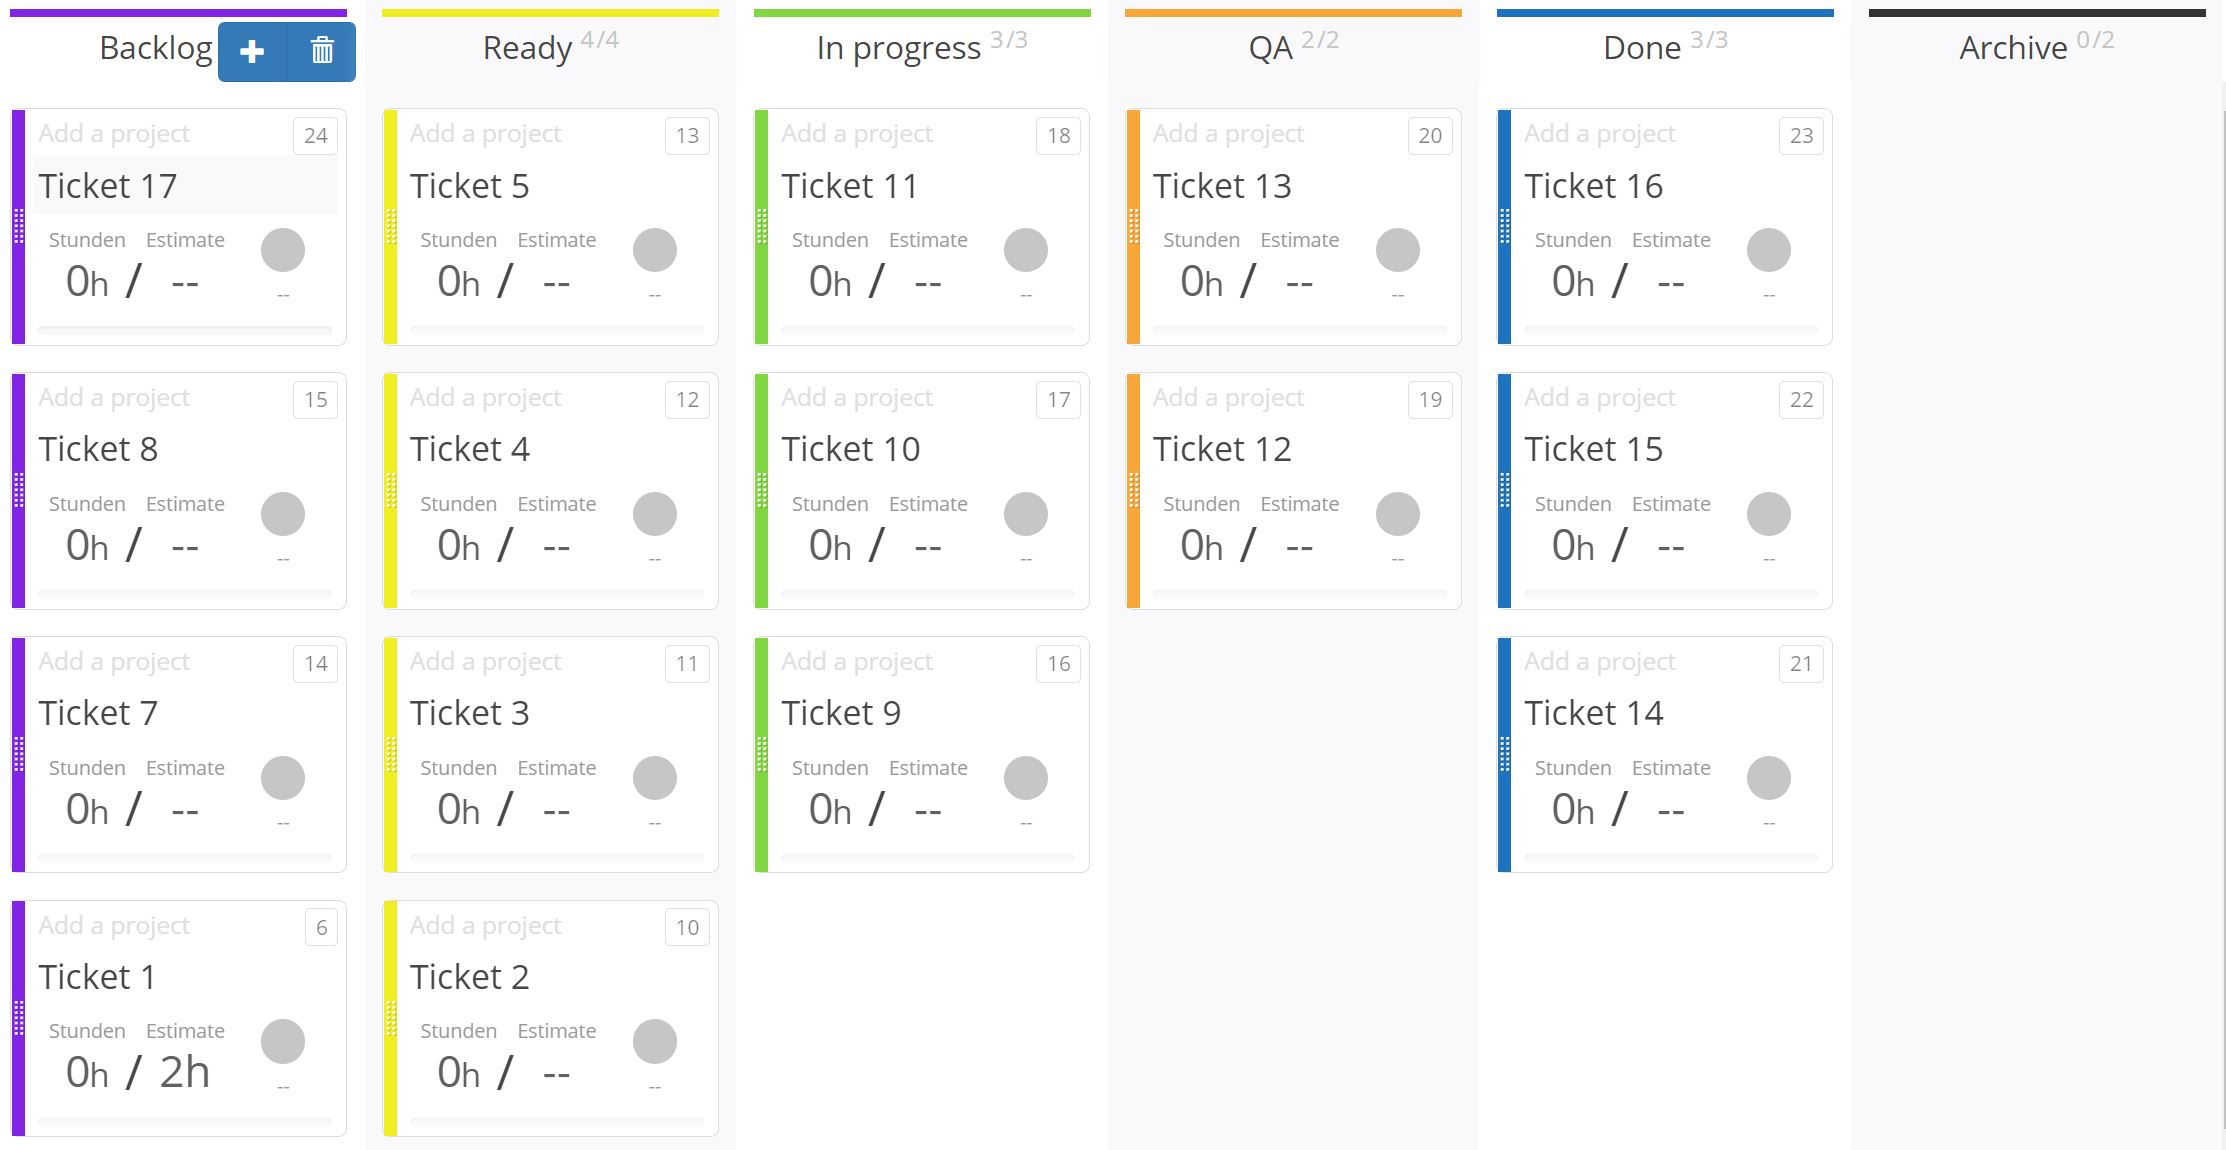2226x1150 pixels.
Task: Click the avatar circle on Ticket 5
Action: pos(654,250)
